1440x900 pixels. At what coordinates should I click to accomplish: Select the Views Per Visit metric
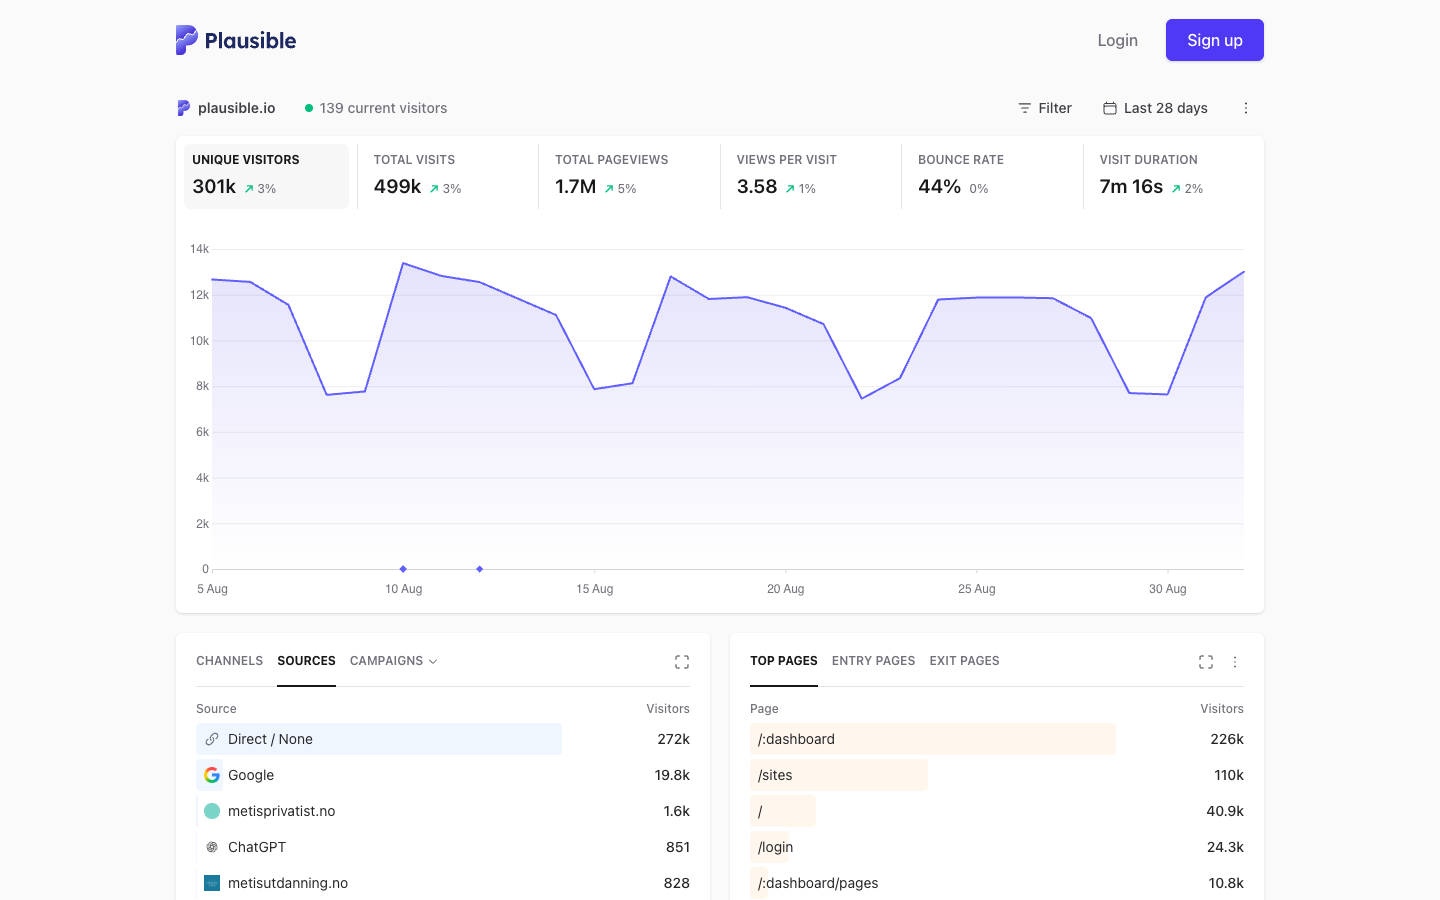(810, 176)
